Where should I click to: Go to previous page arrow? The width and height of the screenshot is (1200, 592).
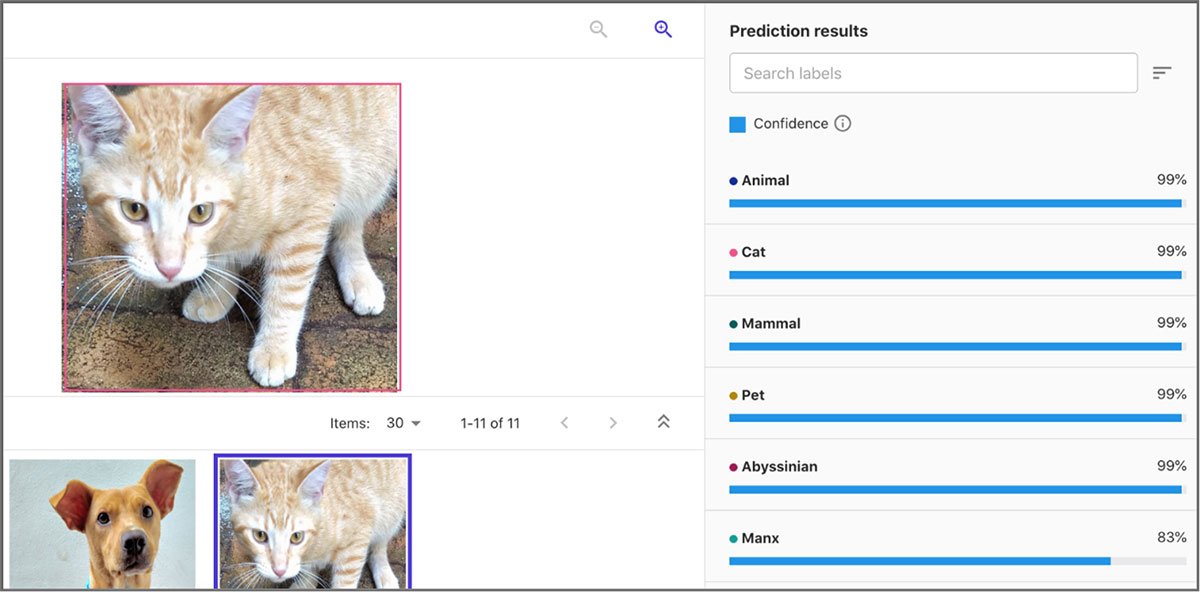564,423
